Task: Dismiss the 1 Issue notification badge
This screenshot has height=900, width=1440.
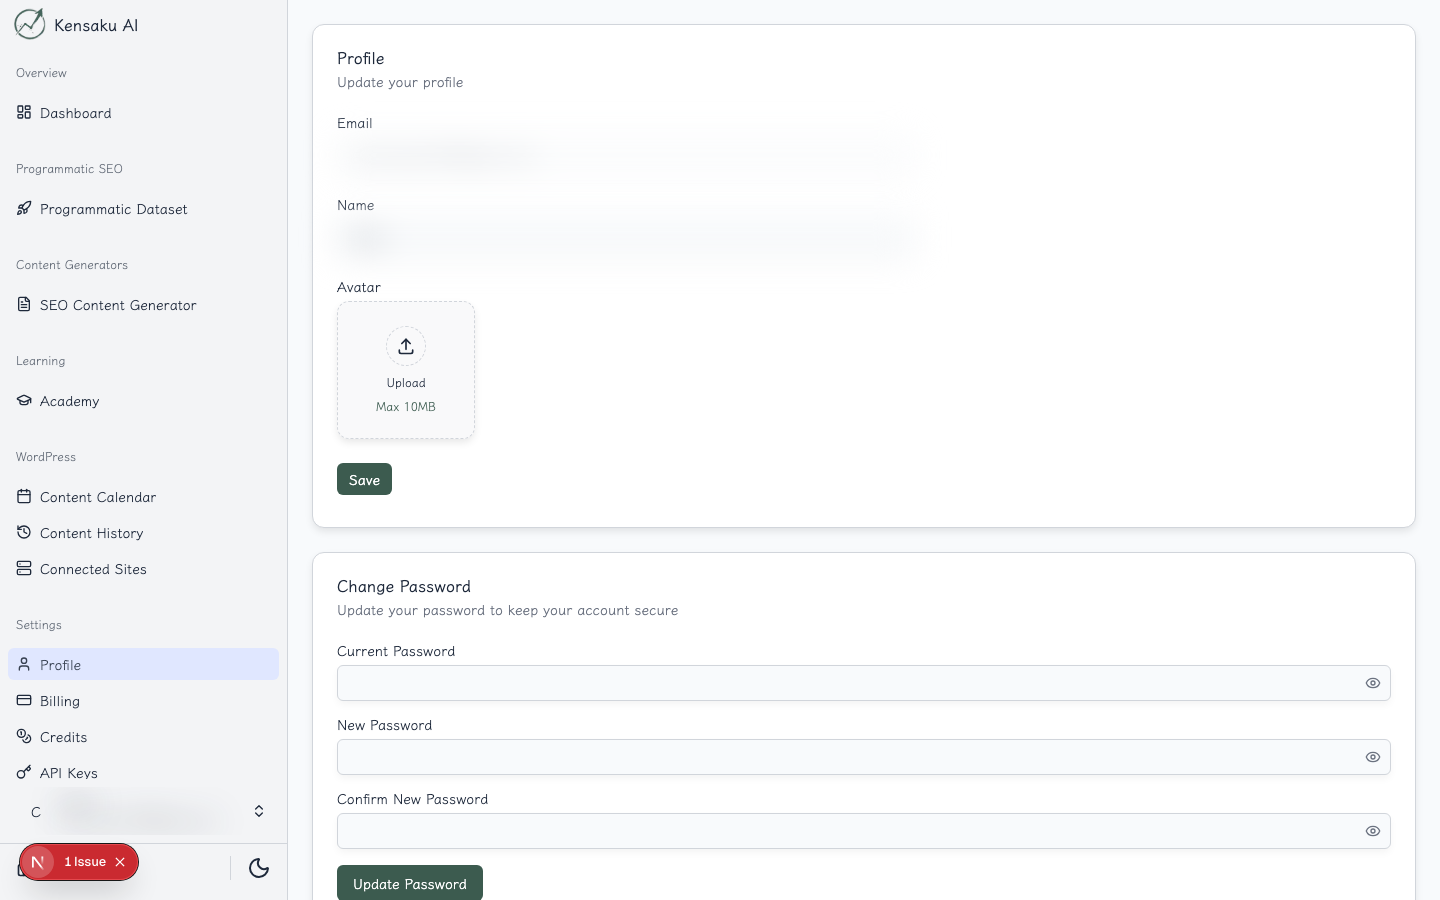Action: click(120, 862)
